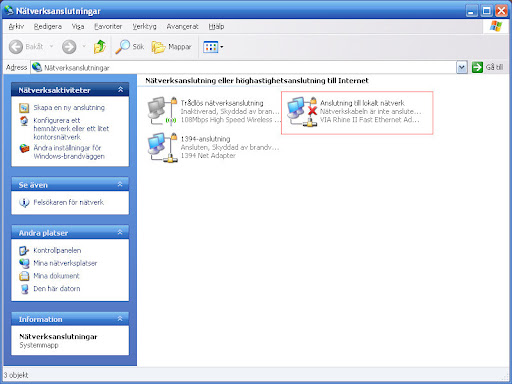Open Skapa en ny anslutning link

(69, 107)
